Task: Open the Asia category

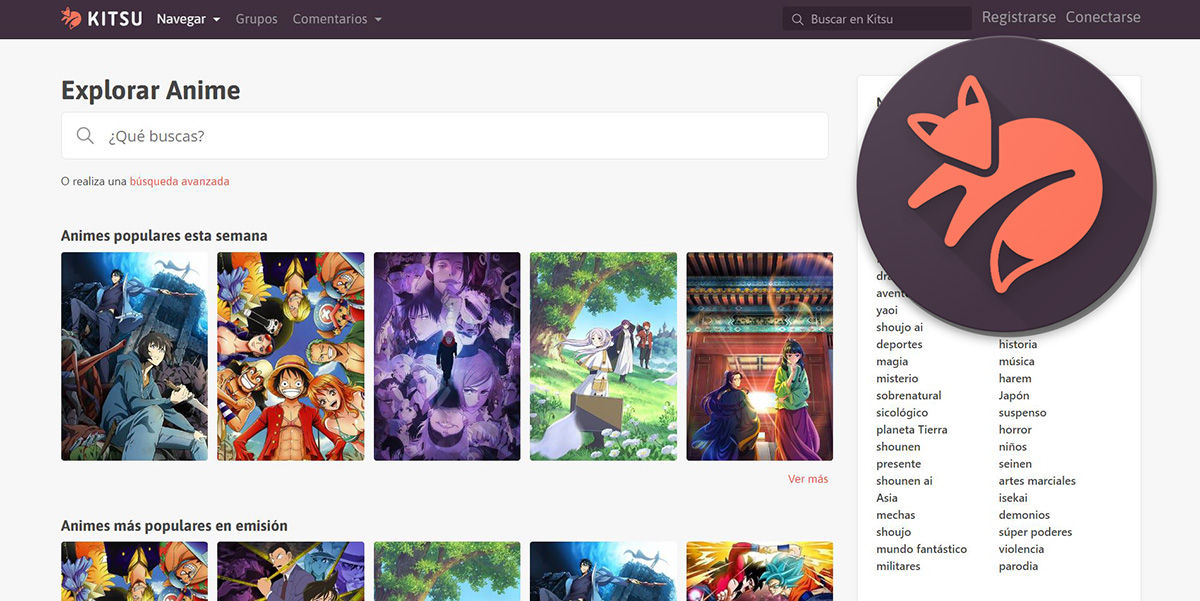Action: pyautogui.click(x=887, y=498)
